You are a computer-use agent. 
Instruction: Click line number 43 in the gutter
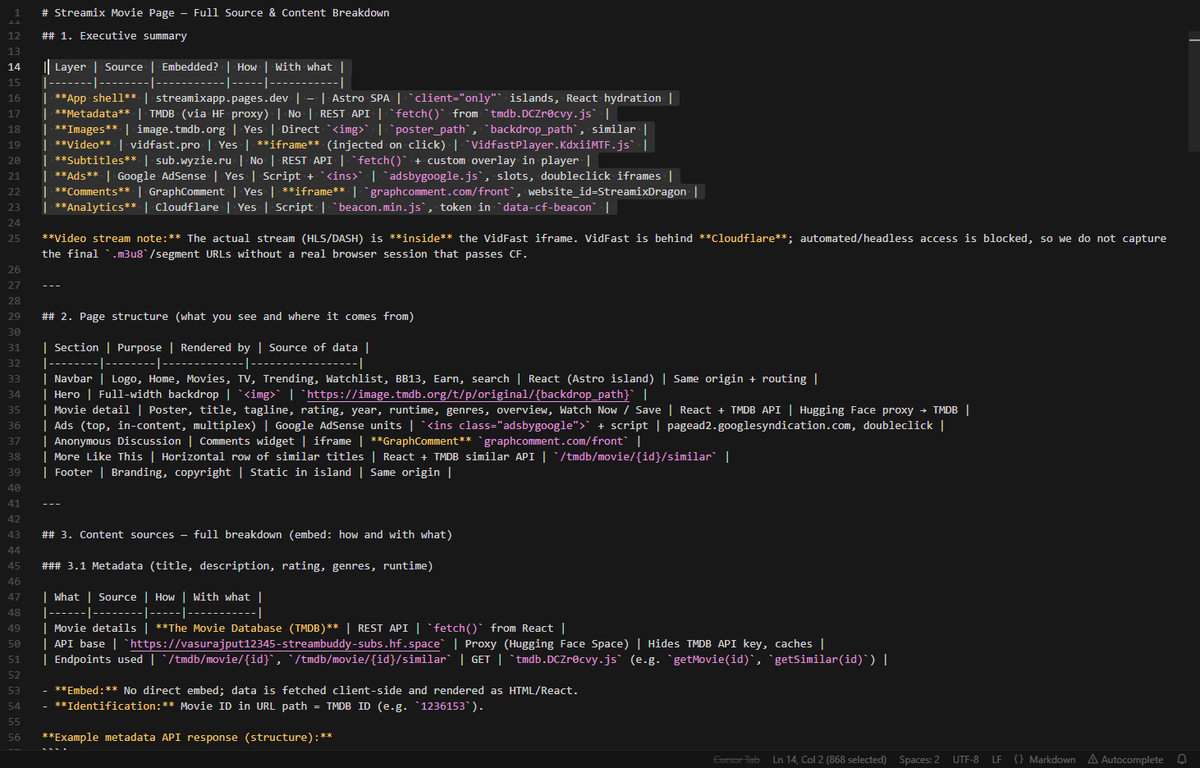pos(15,534)
